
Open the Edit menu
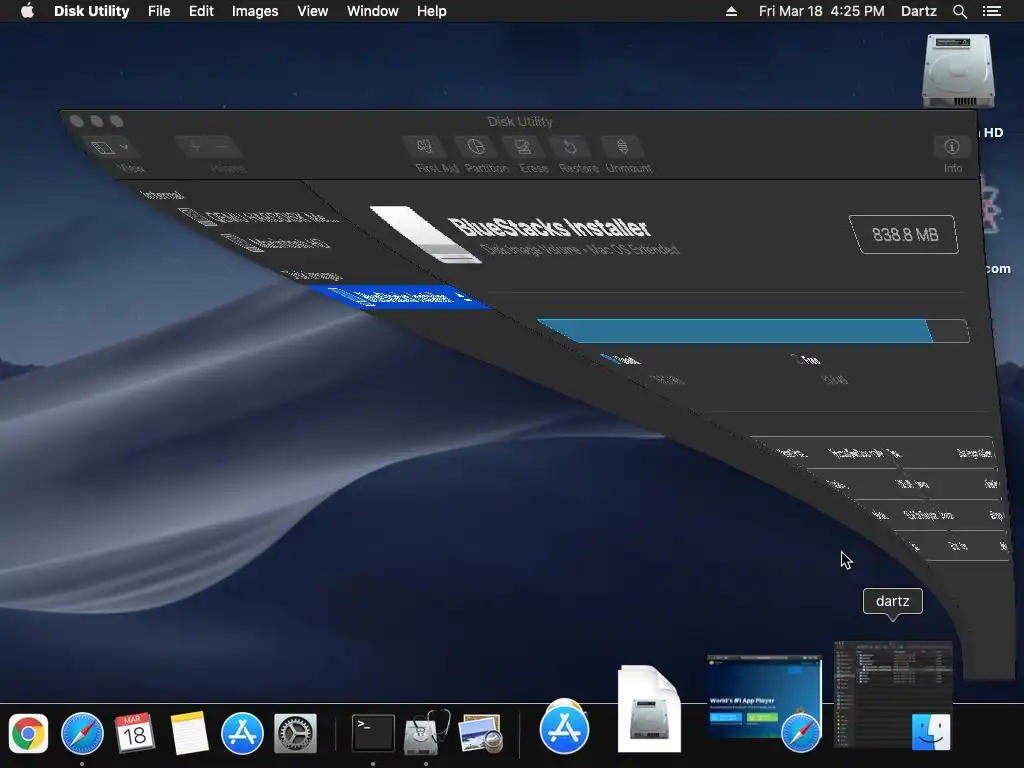(201, 11)
